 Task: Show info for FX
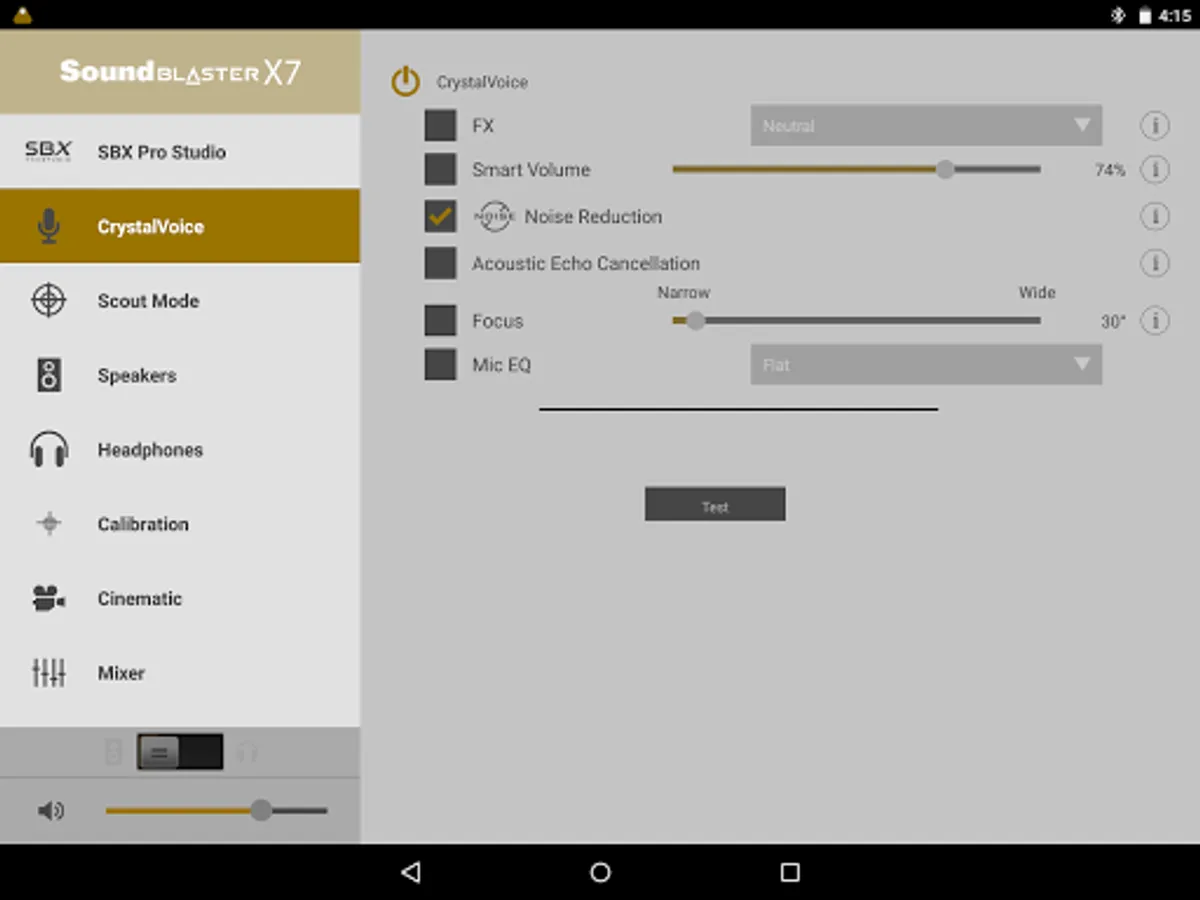(x=1155, y=126)
